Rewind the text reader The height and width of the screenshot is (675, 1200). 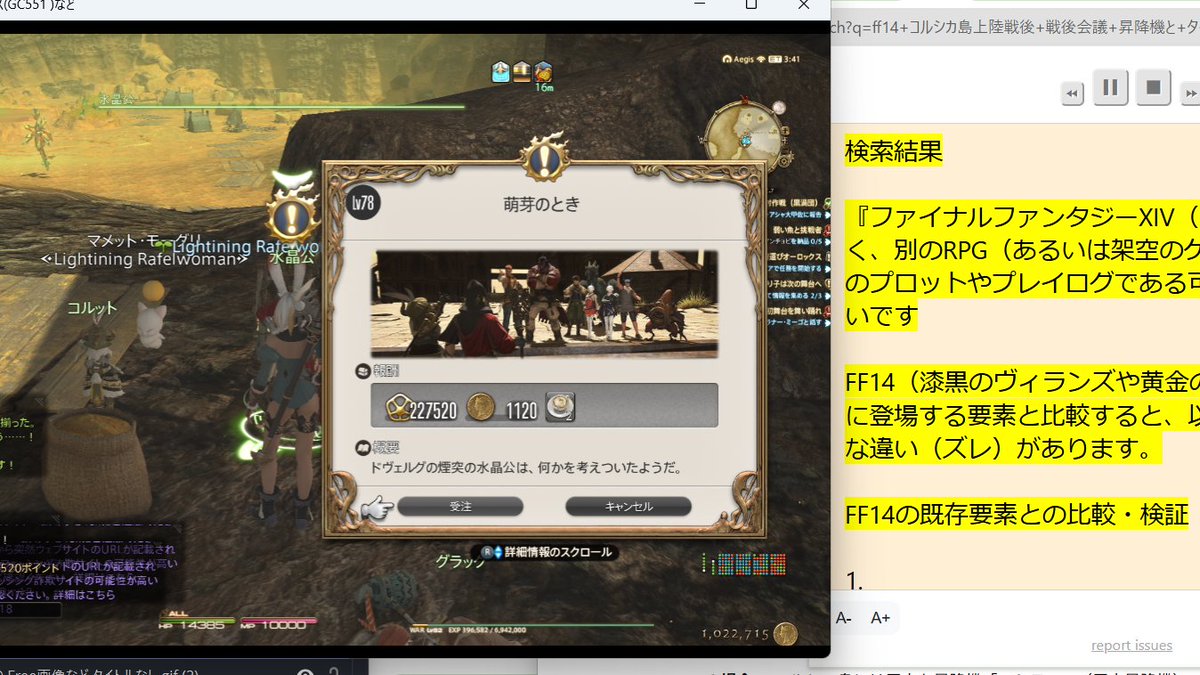click(x=1072, y=93)
